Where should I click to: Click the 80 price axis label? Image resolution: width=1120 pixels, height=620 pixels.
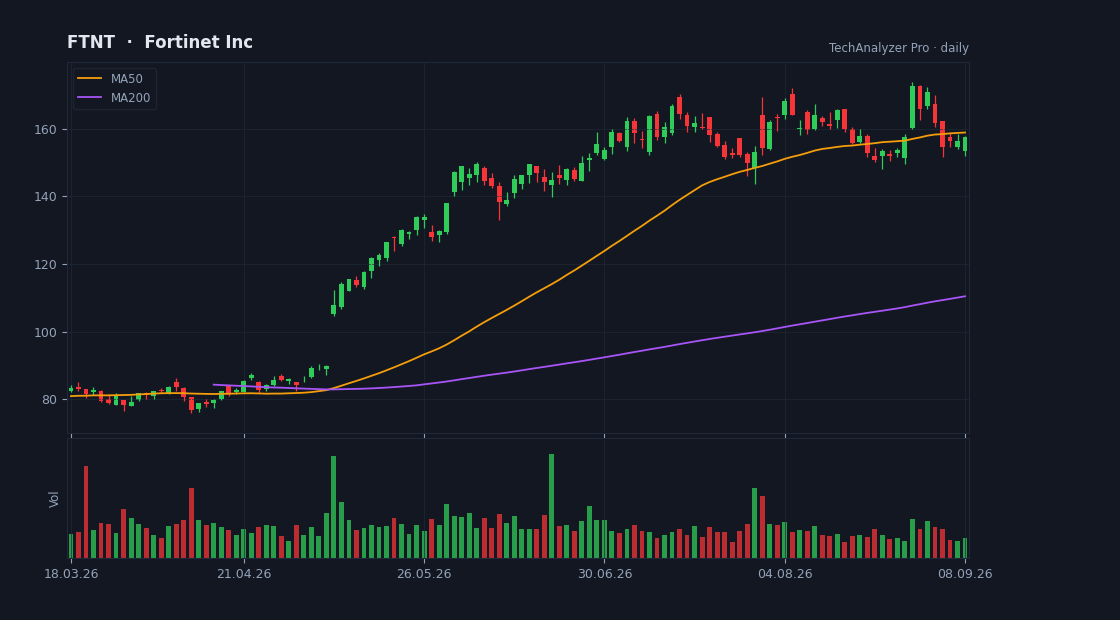[x=51, y=399]
